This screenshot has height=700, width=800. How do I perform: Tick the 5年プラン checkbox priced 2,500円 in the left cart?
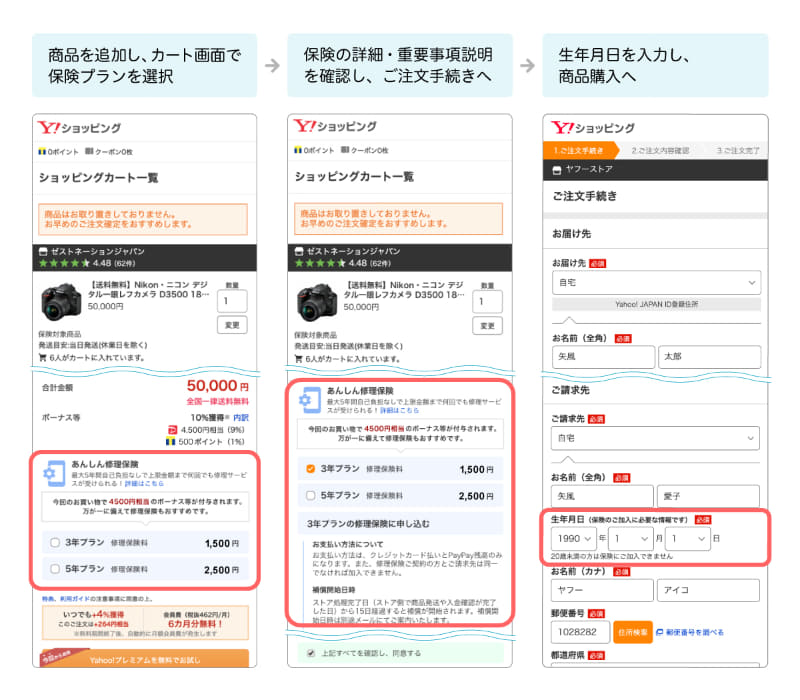click(55, 570)
